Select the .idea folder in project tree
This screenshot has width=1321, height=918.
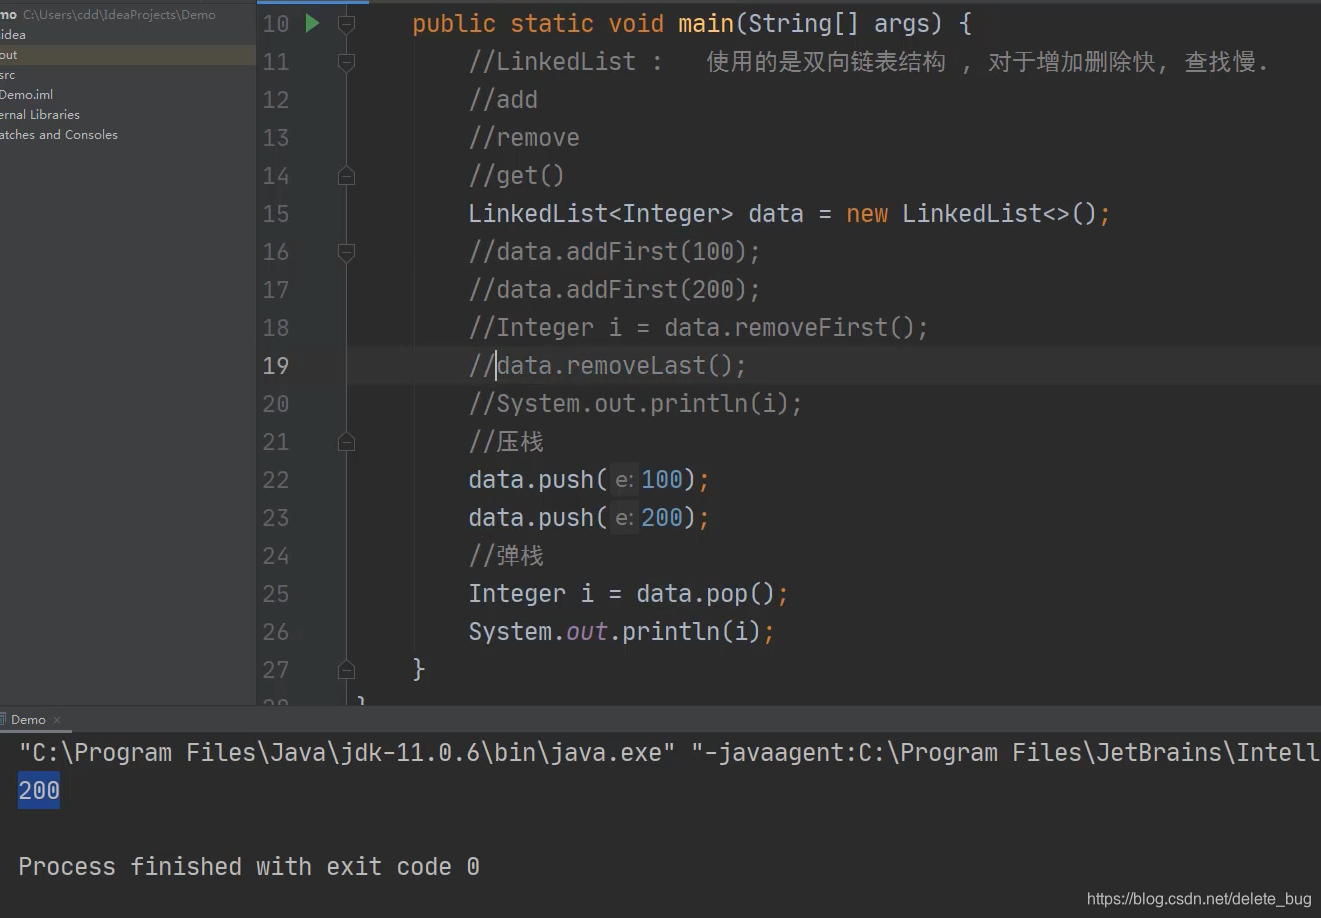(13, 35)
